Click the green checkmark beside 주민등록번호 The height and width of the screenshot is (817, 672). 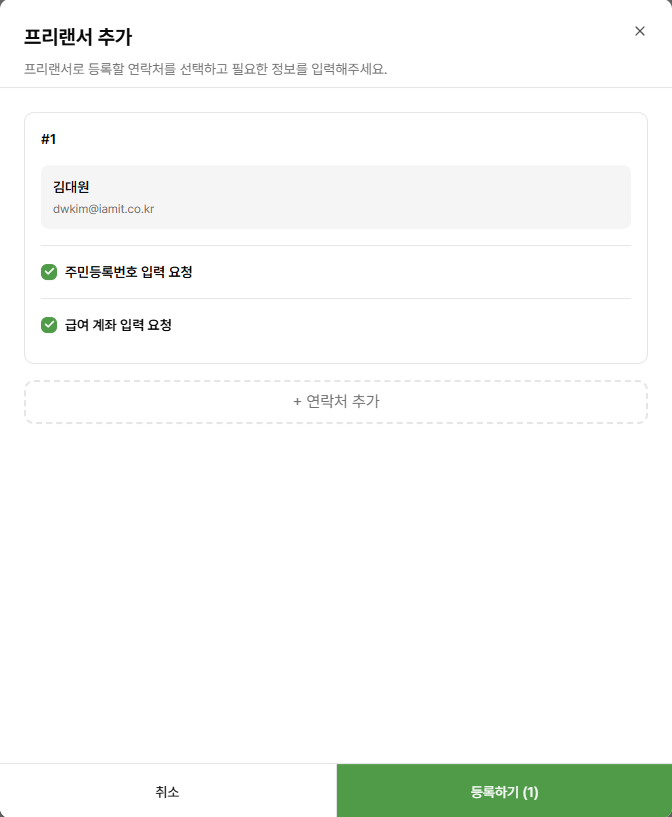tap(49, 272)
